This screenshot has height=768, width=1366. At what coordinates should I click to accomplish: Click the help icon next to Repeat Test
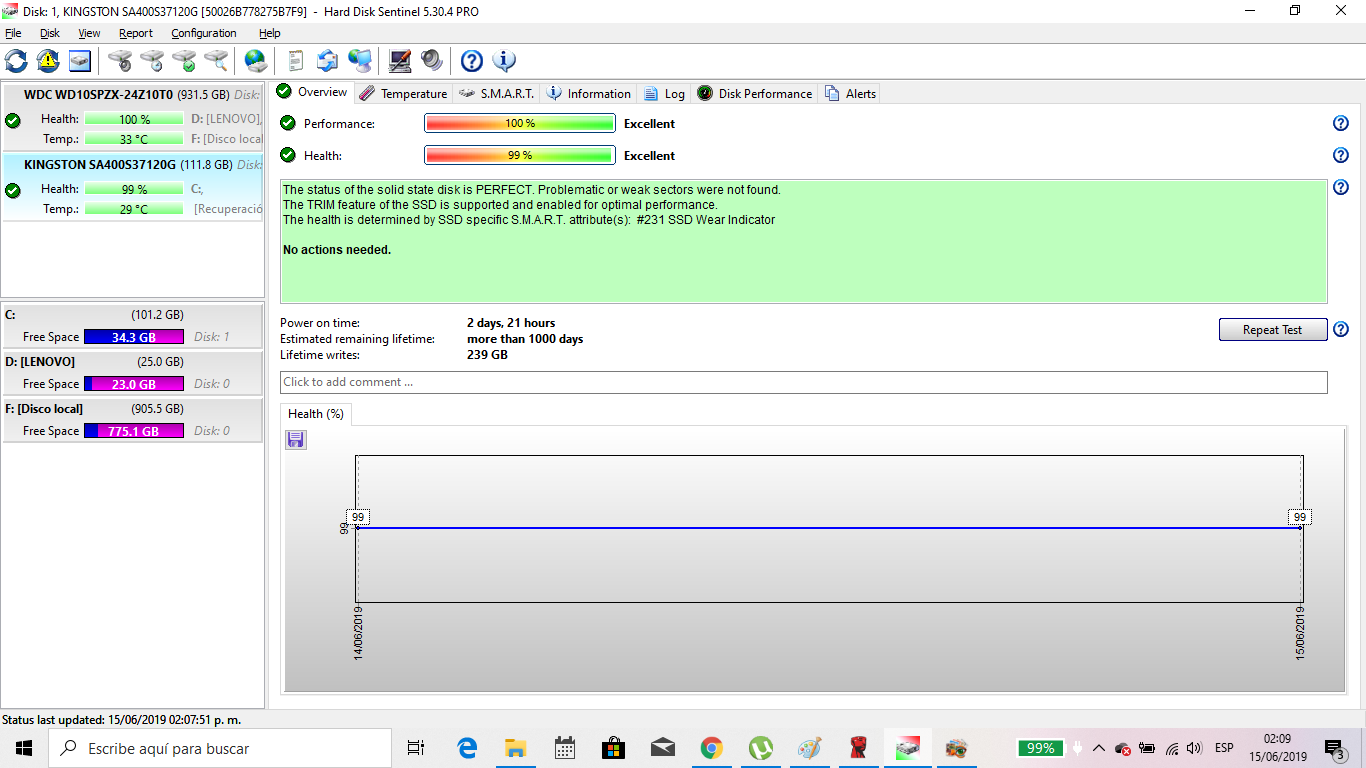click(1341, 330)
